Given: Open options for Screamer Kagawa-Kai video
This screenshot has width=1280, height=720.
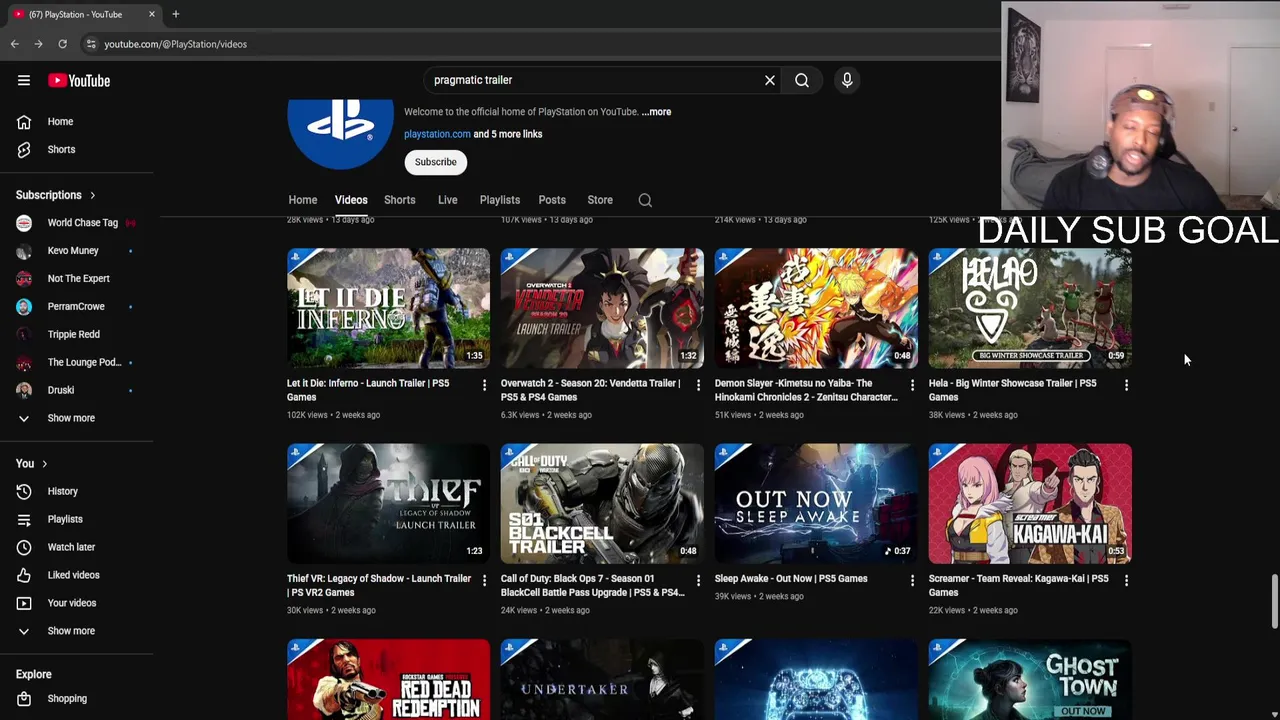Looking at the screenshot, I should 1126,580.
